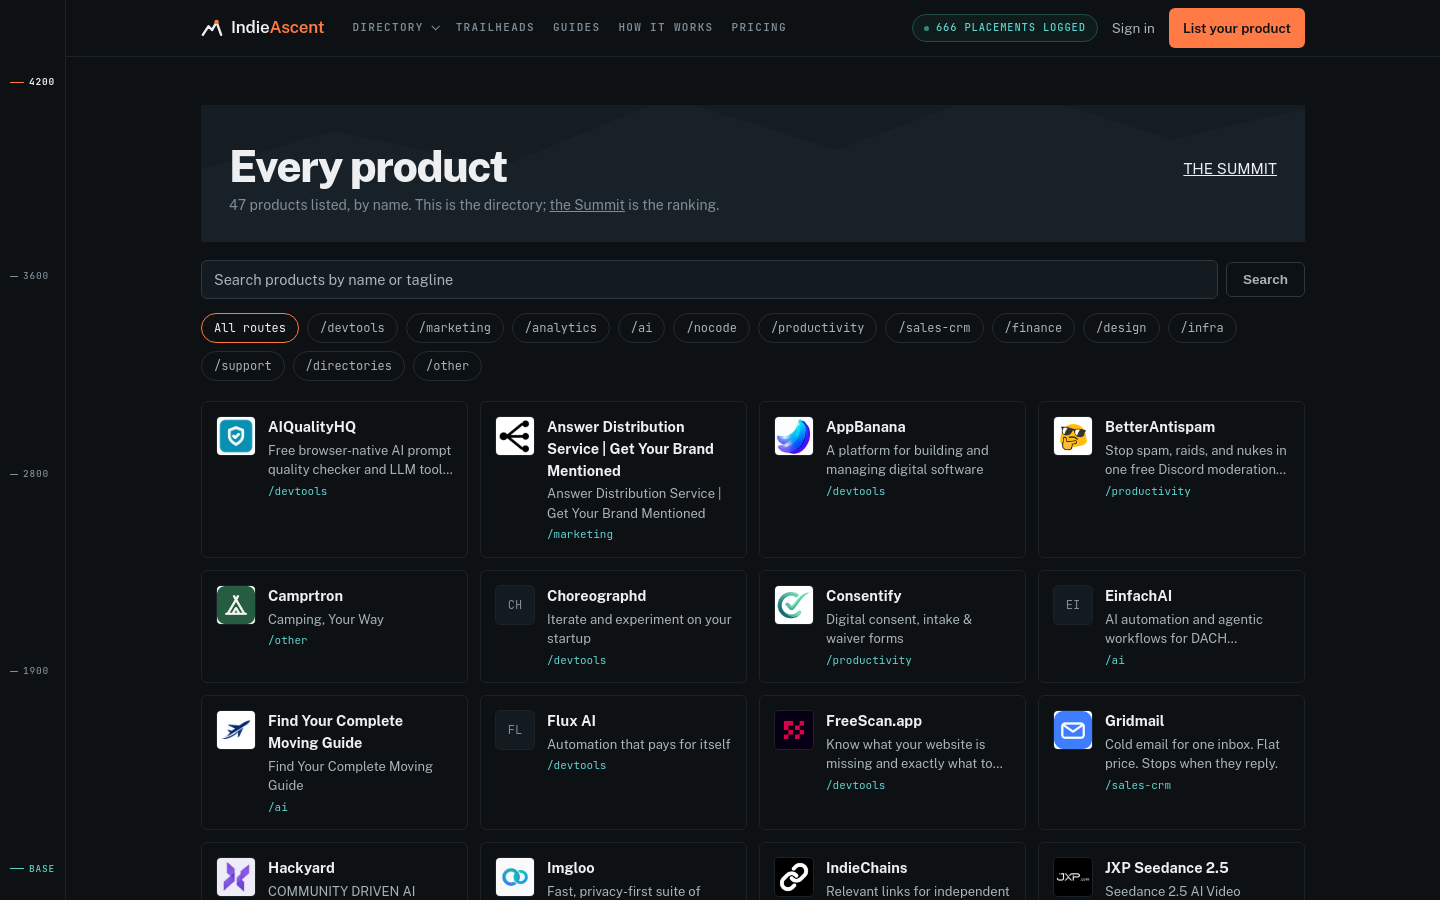Screen dimensions: 1440x900
Task: Click the IndieAscent mountain logo icon
Action: click(211, 28)
